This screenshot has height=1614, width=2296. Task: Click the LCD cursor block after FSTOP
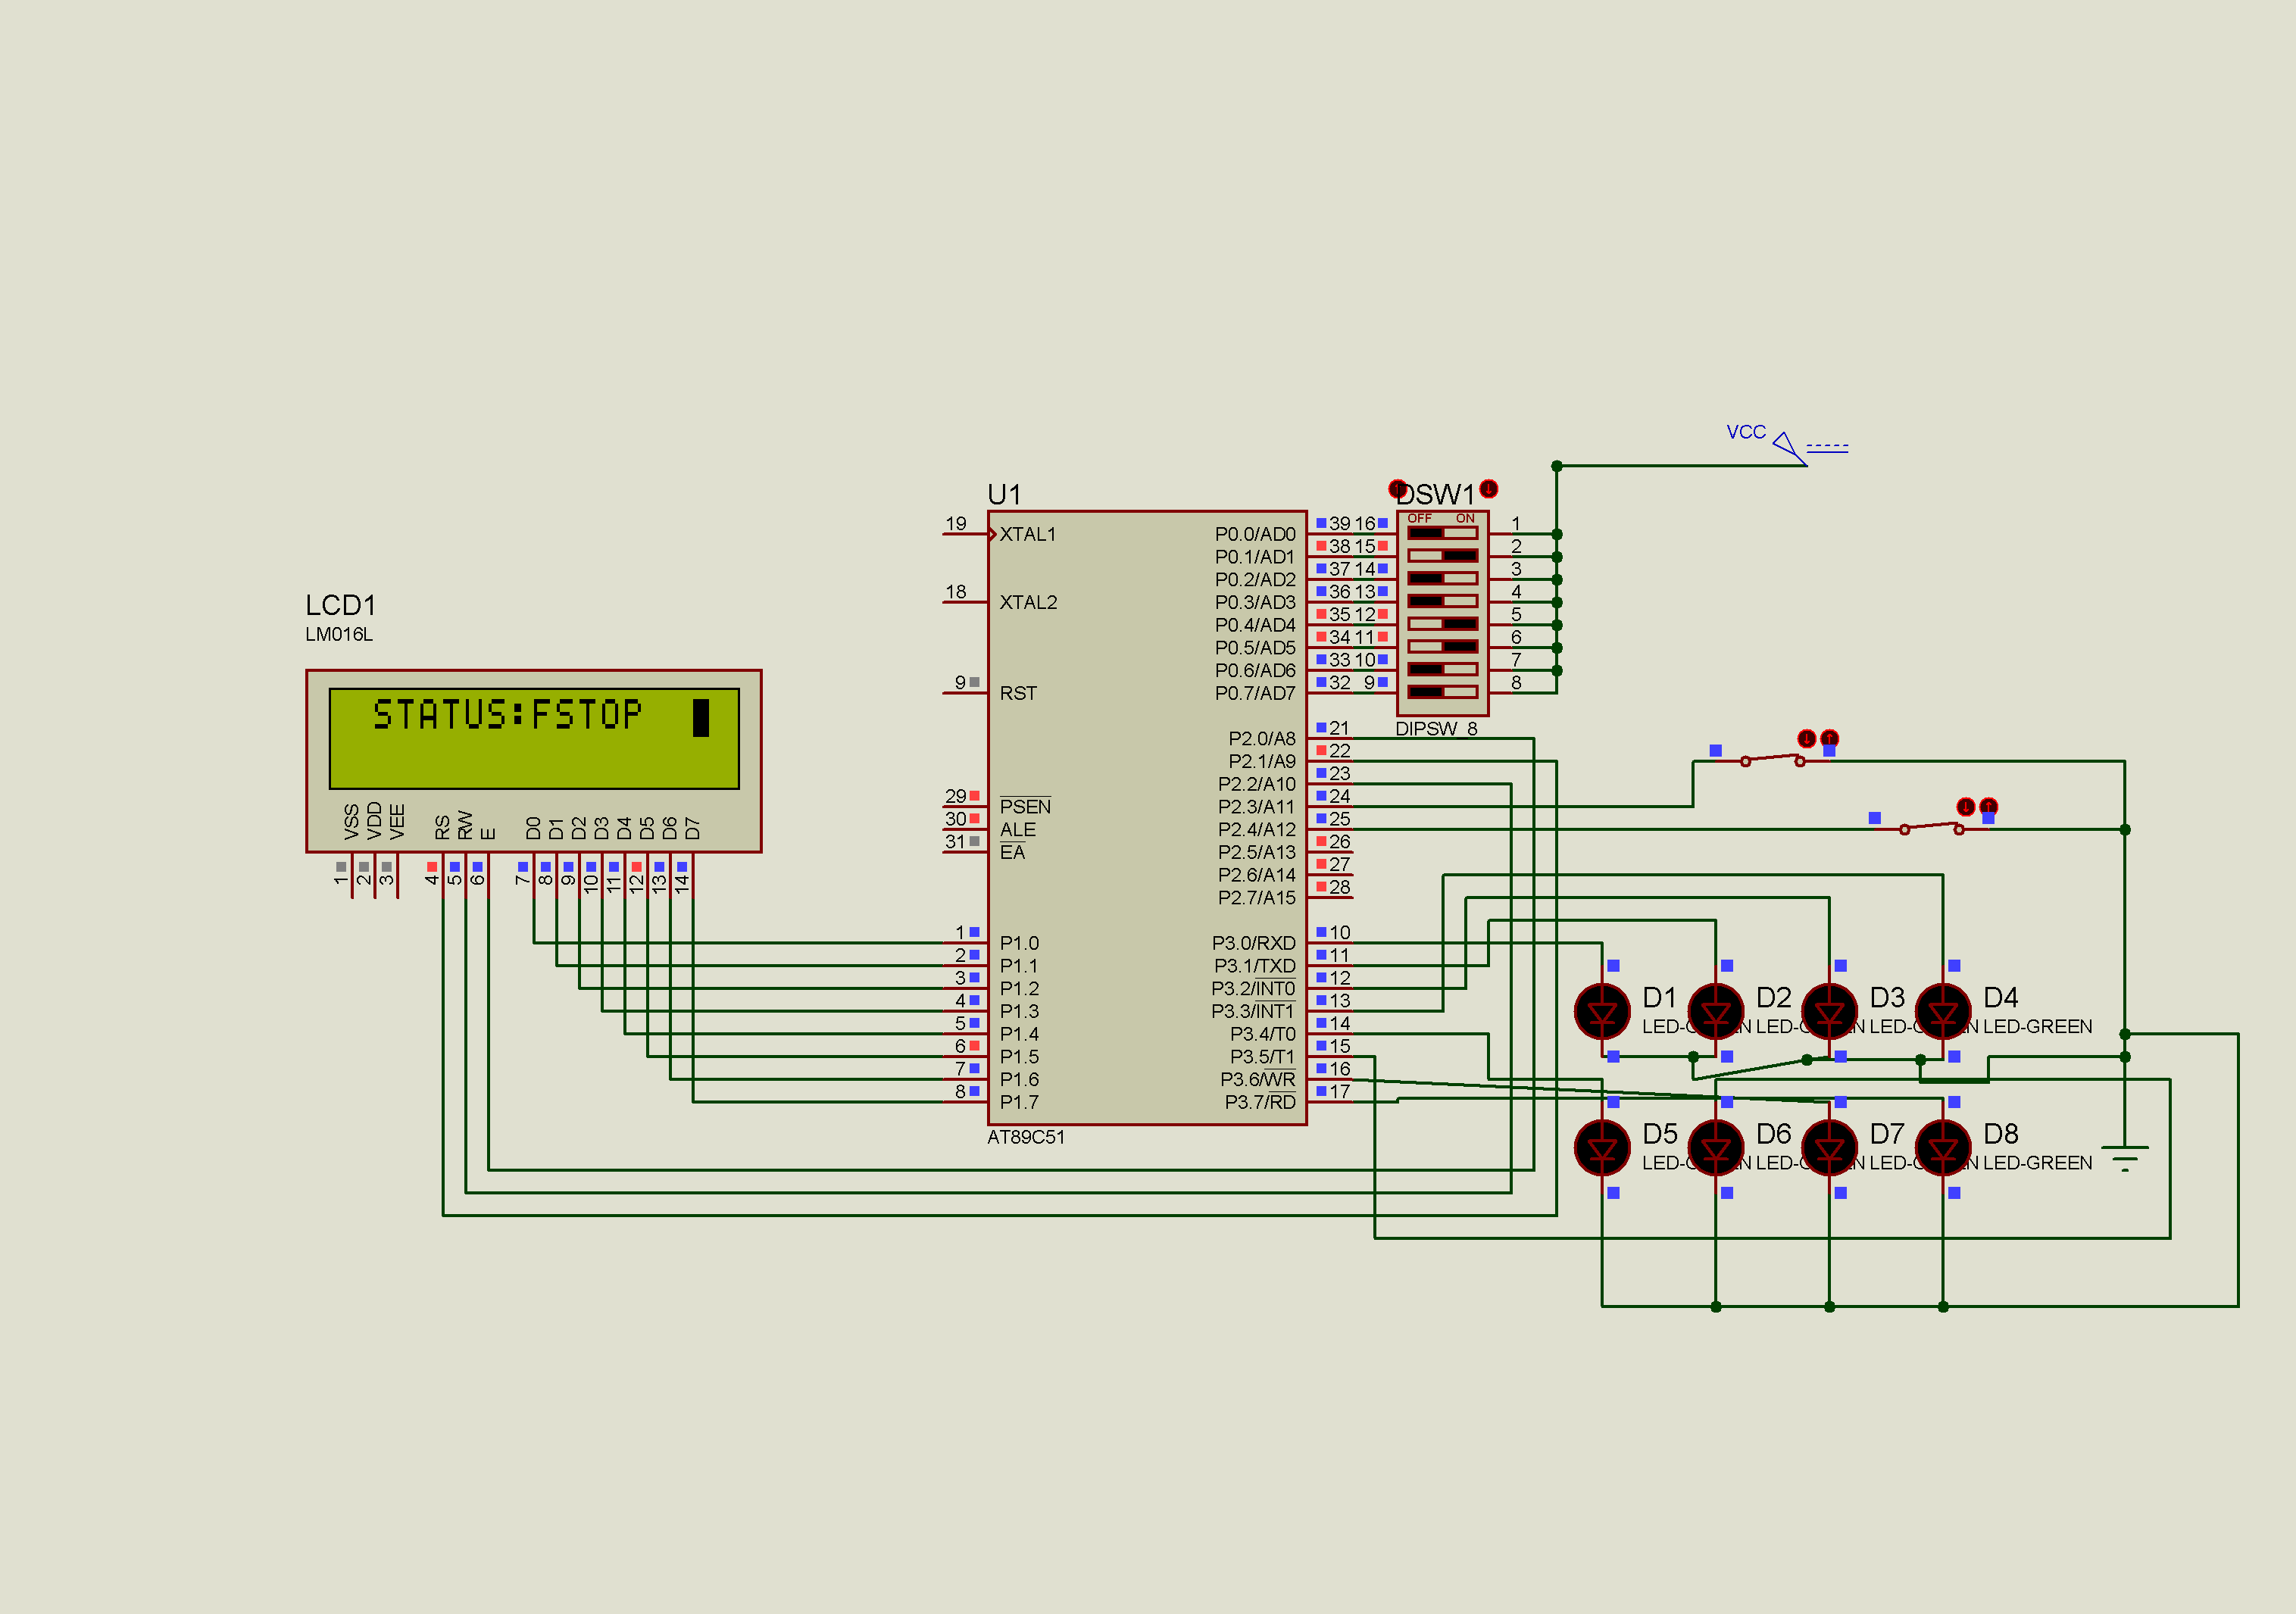pyautogui.click(x=701, y=717)
